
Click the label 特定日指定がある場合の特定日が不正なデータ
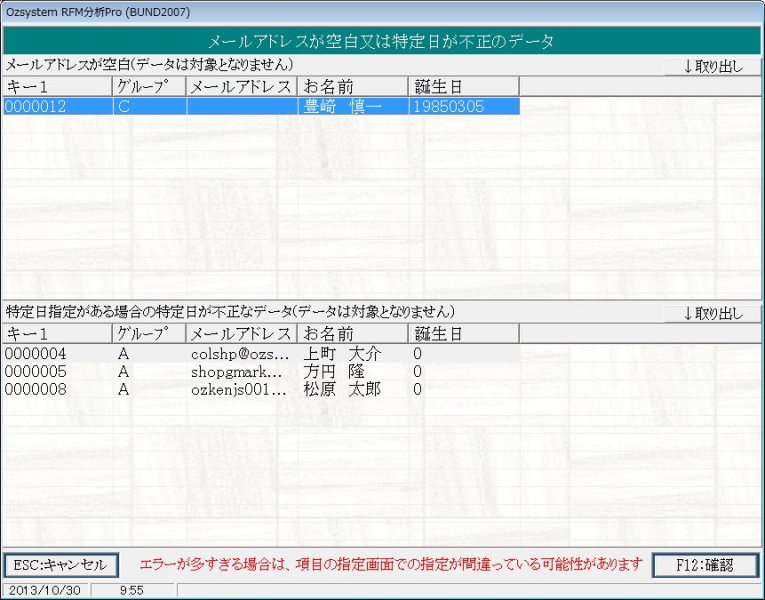point(148,312)
